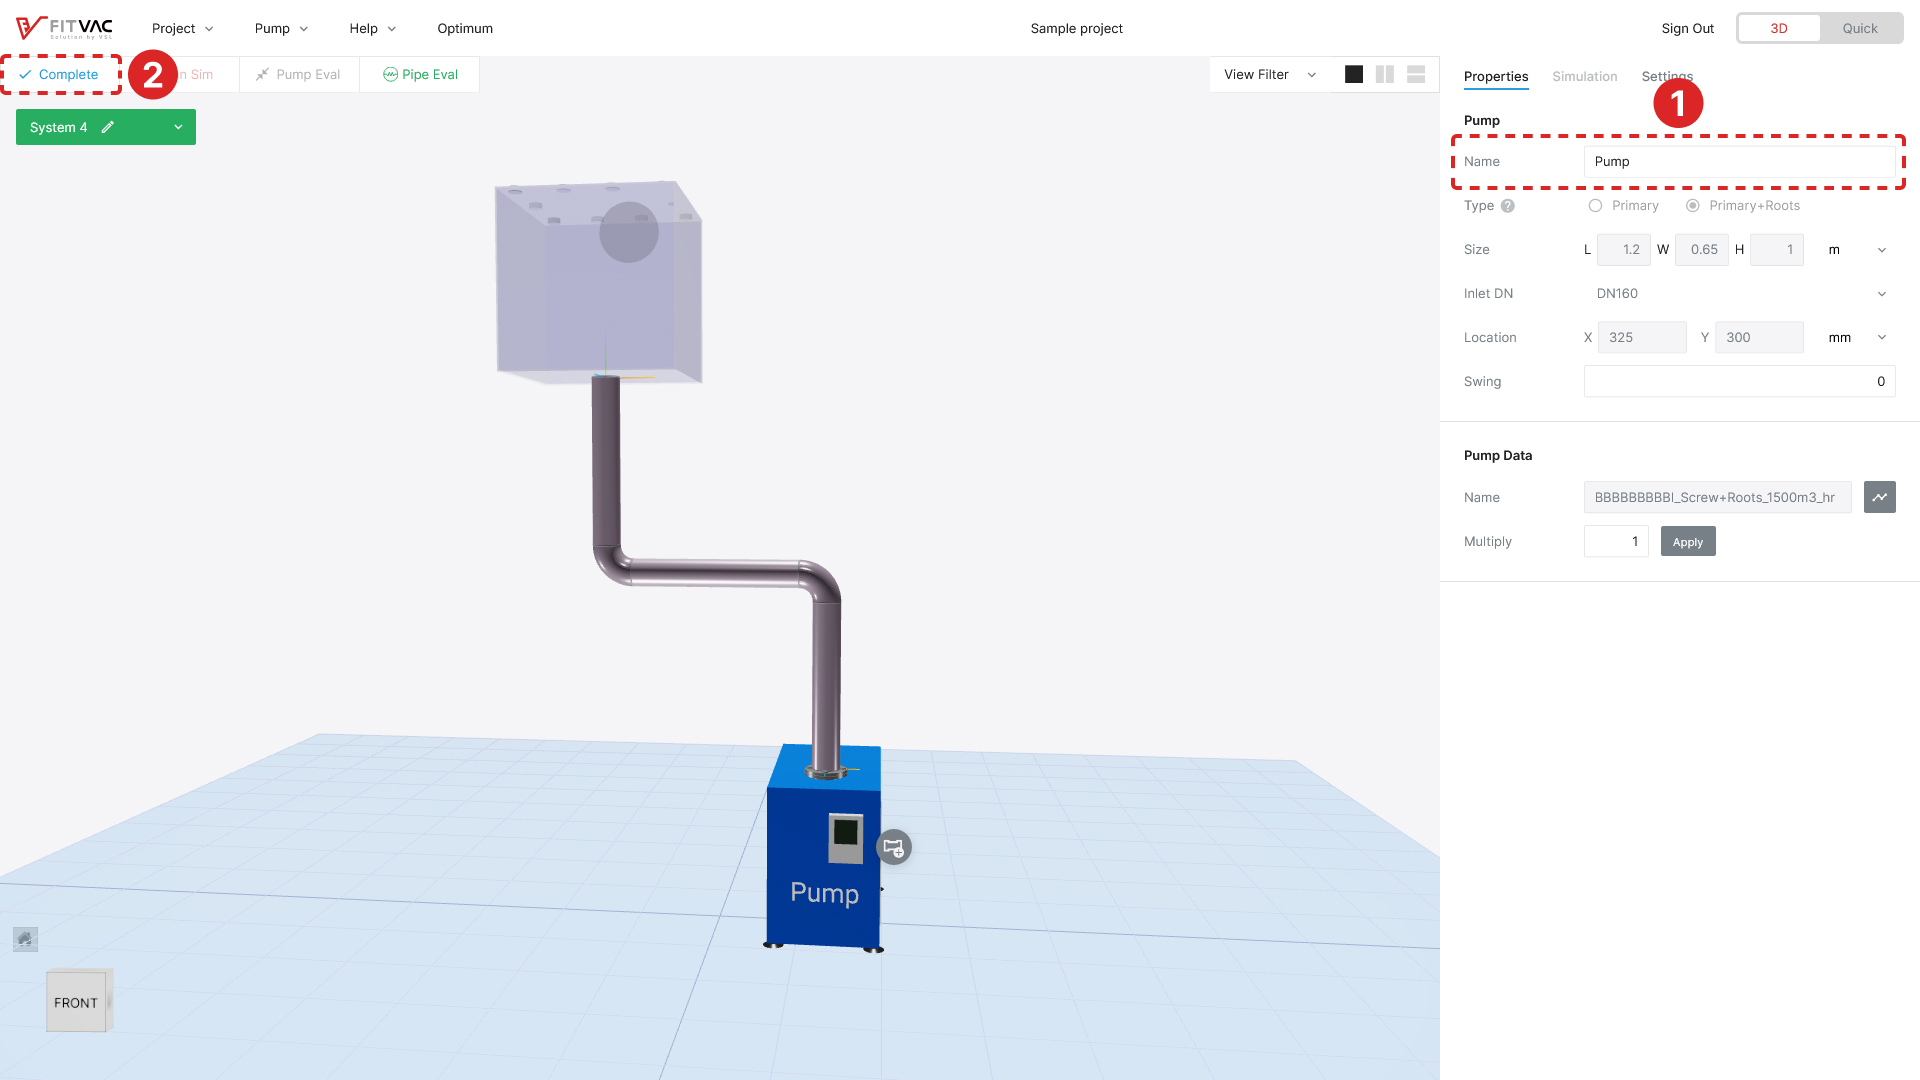Switch to the Quick mode toggle
Screen dimensions: 1920x1080
(x=1860, y=28)
